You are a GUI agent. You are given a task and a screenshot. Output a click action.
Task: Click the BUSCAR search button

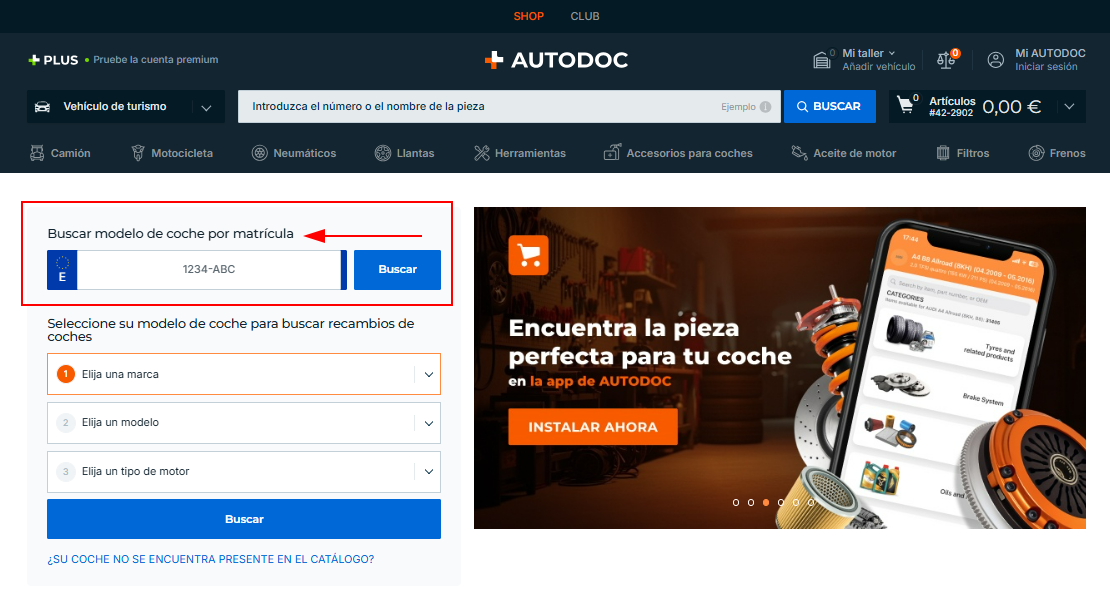[830, 106]
